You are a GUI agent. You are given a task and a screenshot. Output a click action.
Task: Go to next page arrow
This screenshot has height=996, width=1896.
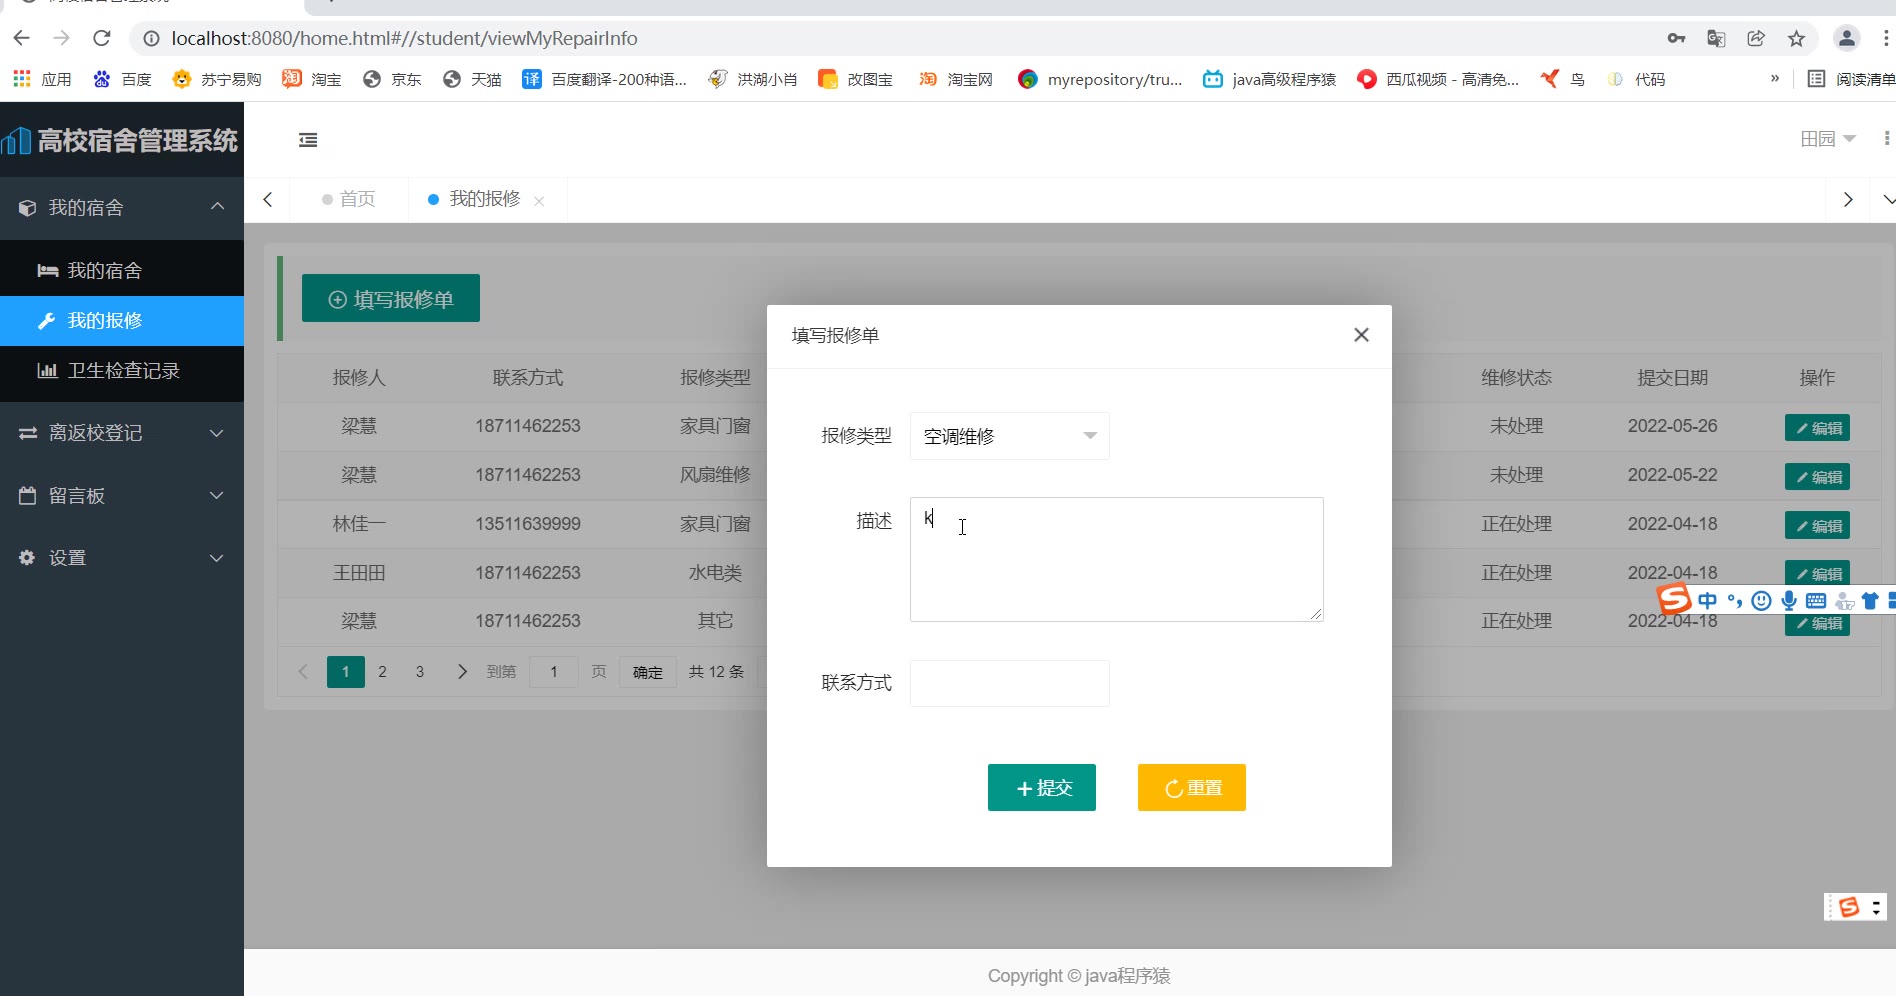pyautogui.click(x=461, y=672)
